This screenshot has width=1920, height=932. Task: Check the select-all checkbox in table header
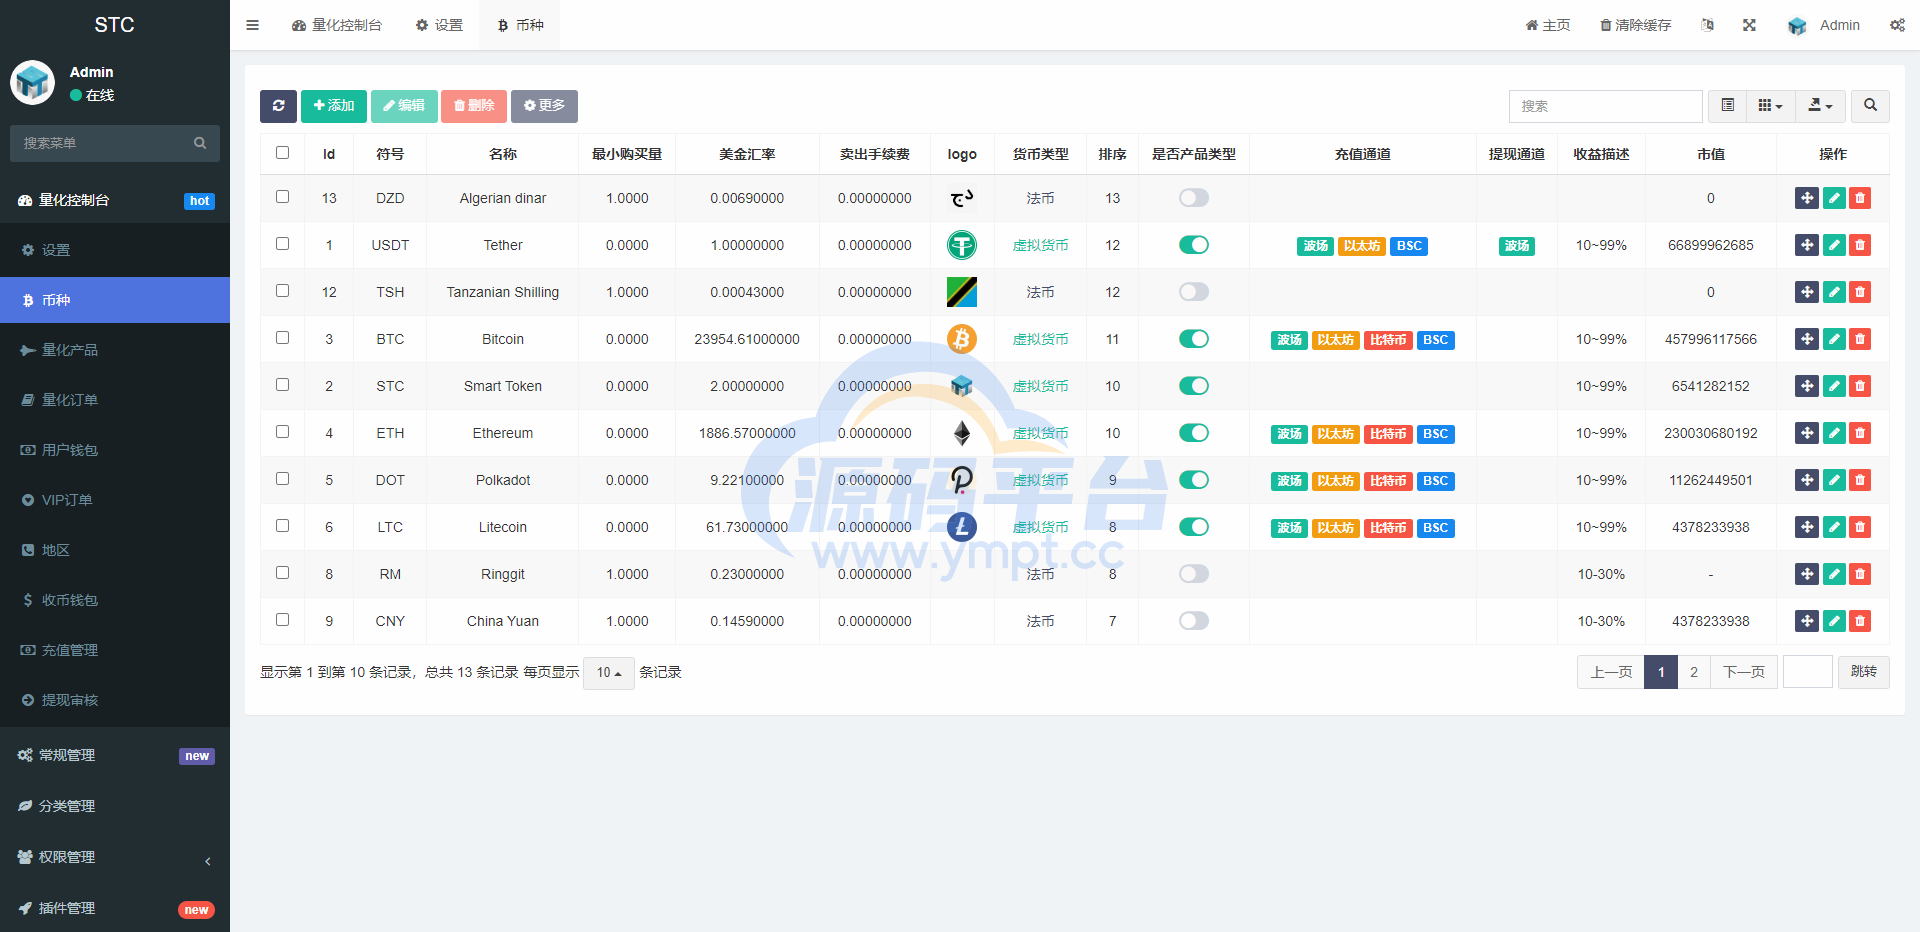282,153
